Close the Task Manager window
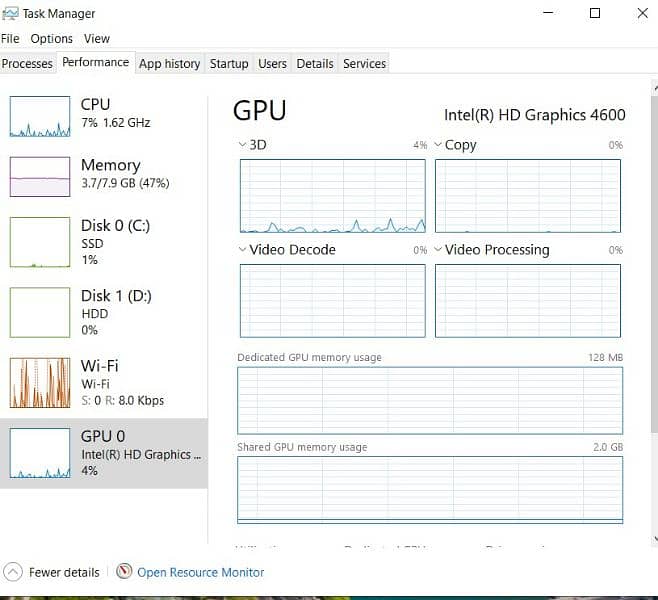Image resolution: width=658 pixels, height=600 pixels. 642,13
